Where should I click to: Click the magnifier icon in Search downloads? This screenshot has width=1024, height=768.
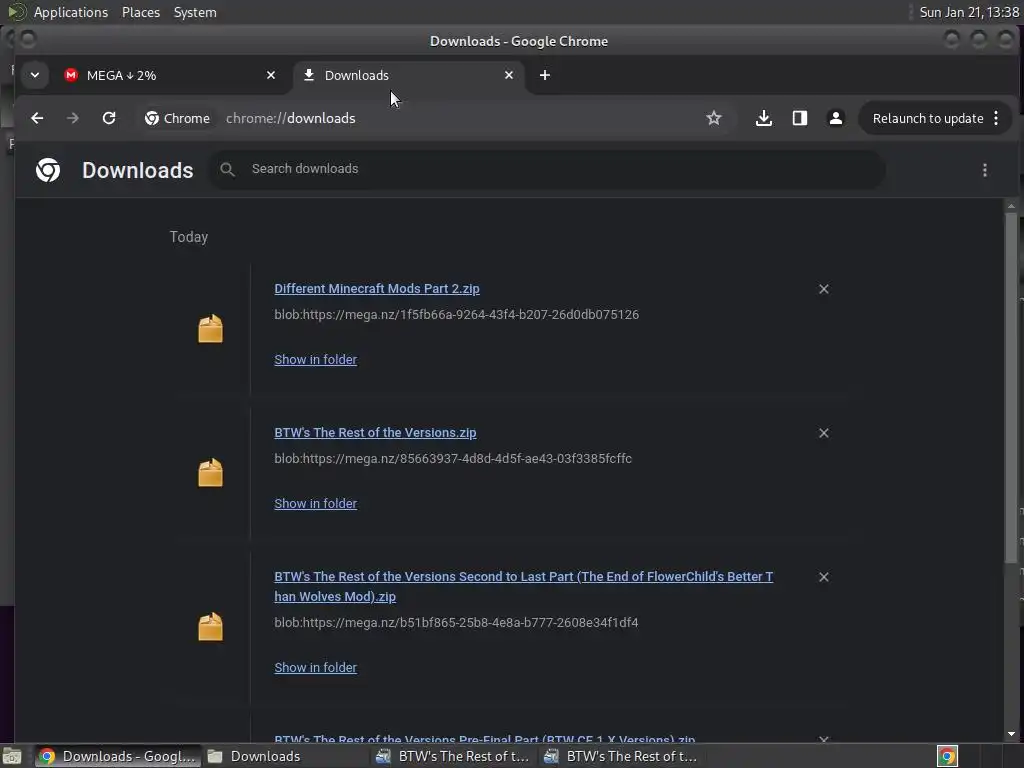227,170
